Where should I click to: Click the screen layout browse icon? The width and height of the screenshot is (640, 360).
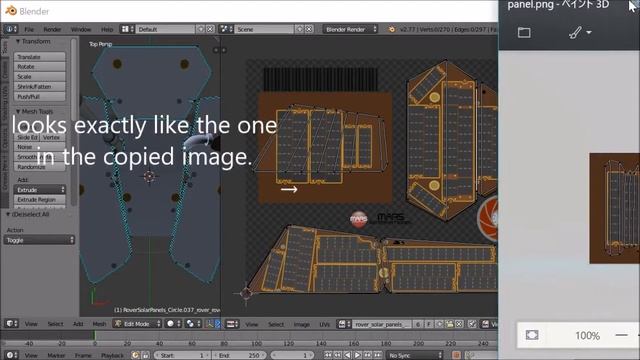click(127, 29)
